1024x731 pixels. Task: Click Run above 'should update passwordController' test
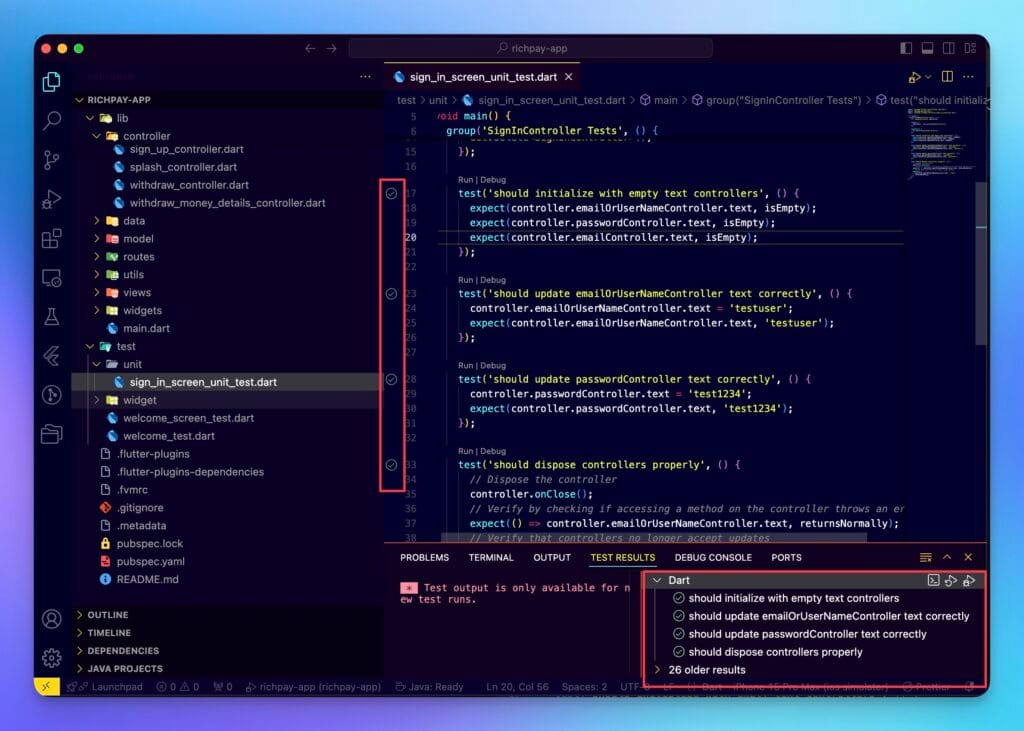[465, 365]
